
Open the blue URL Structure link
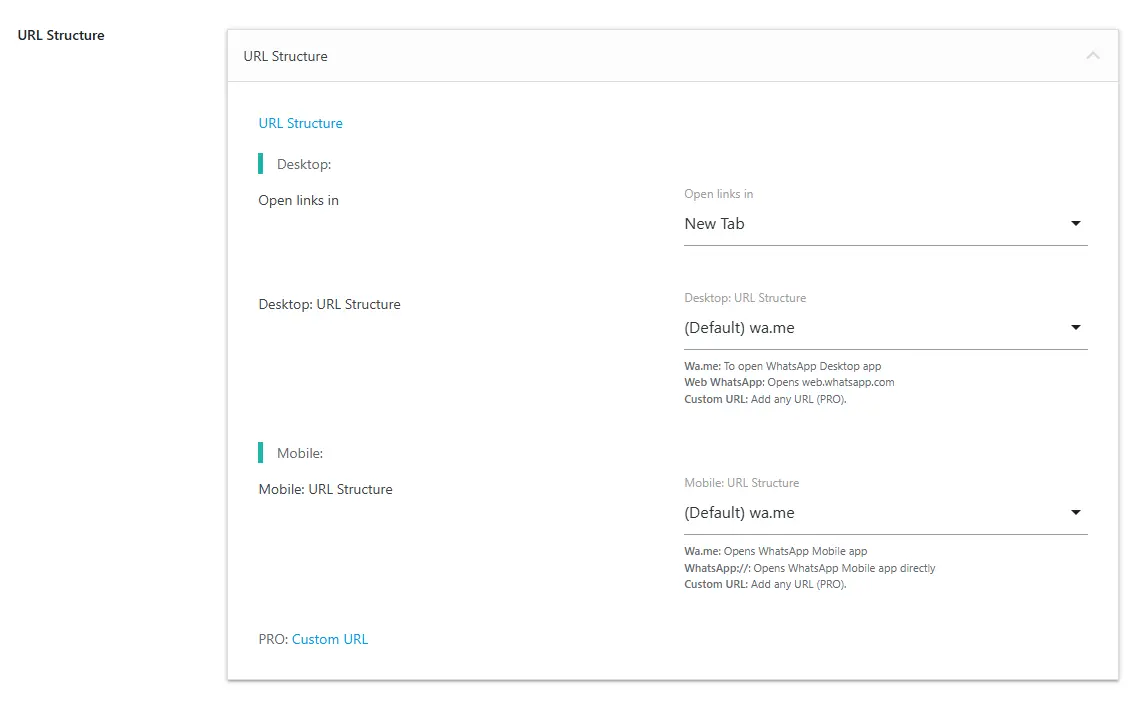pos(300,123)
